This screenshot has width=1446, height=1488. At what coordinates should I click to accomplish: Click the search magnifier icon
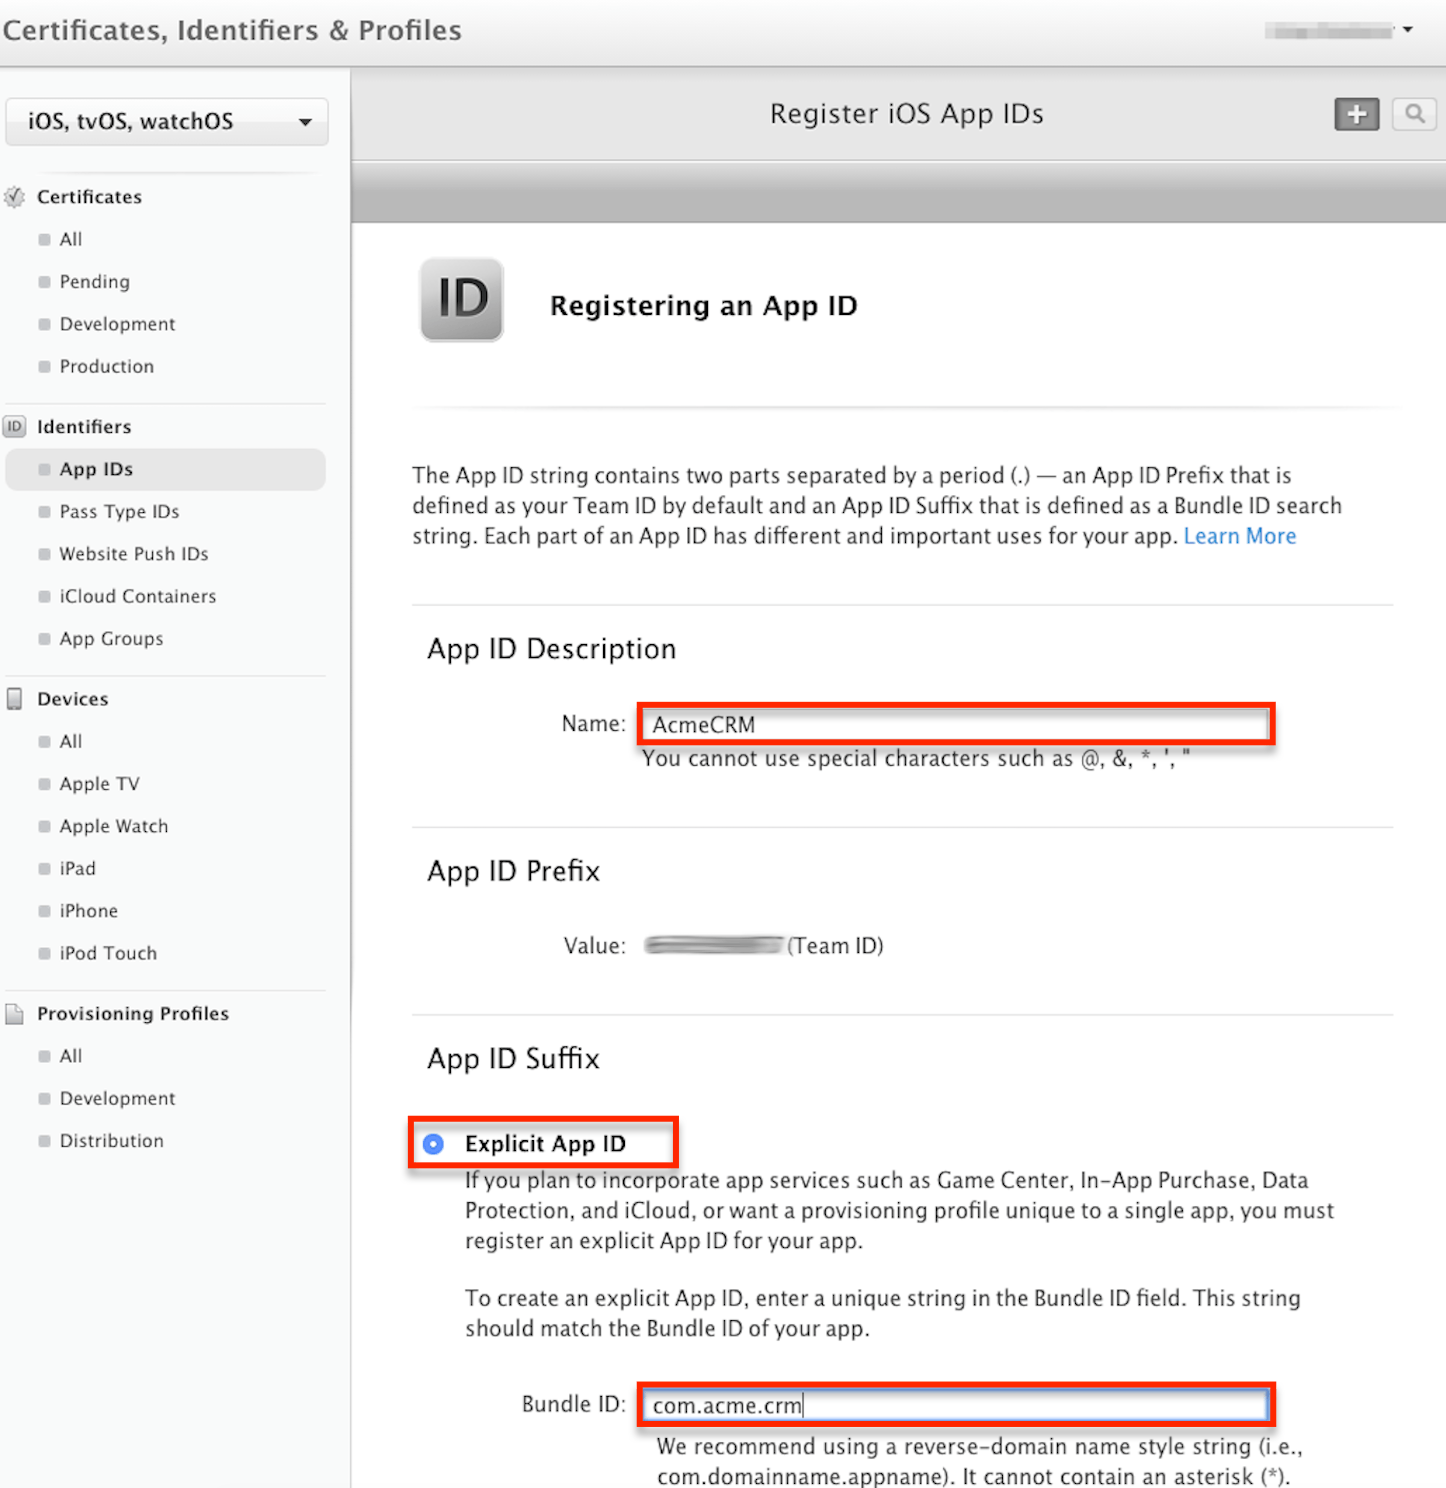[x=1414, y=114]
